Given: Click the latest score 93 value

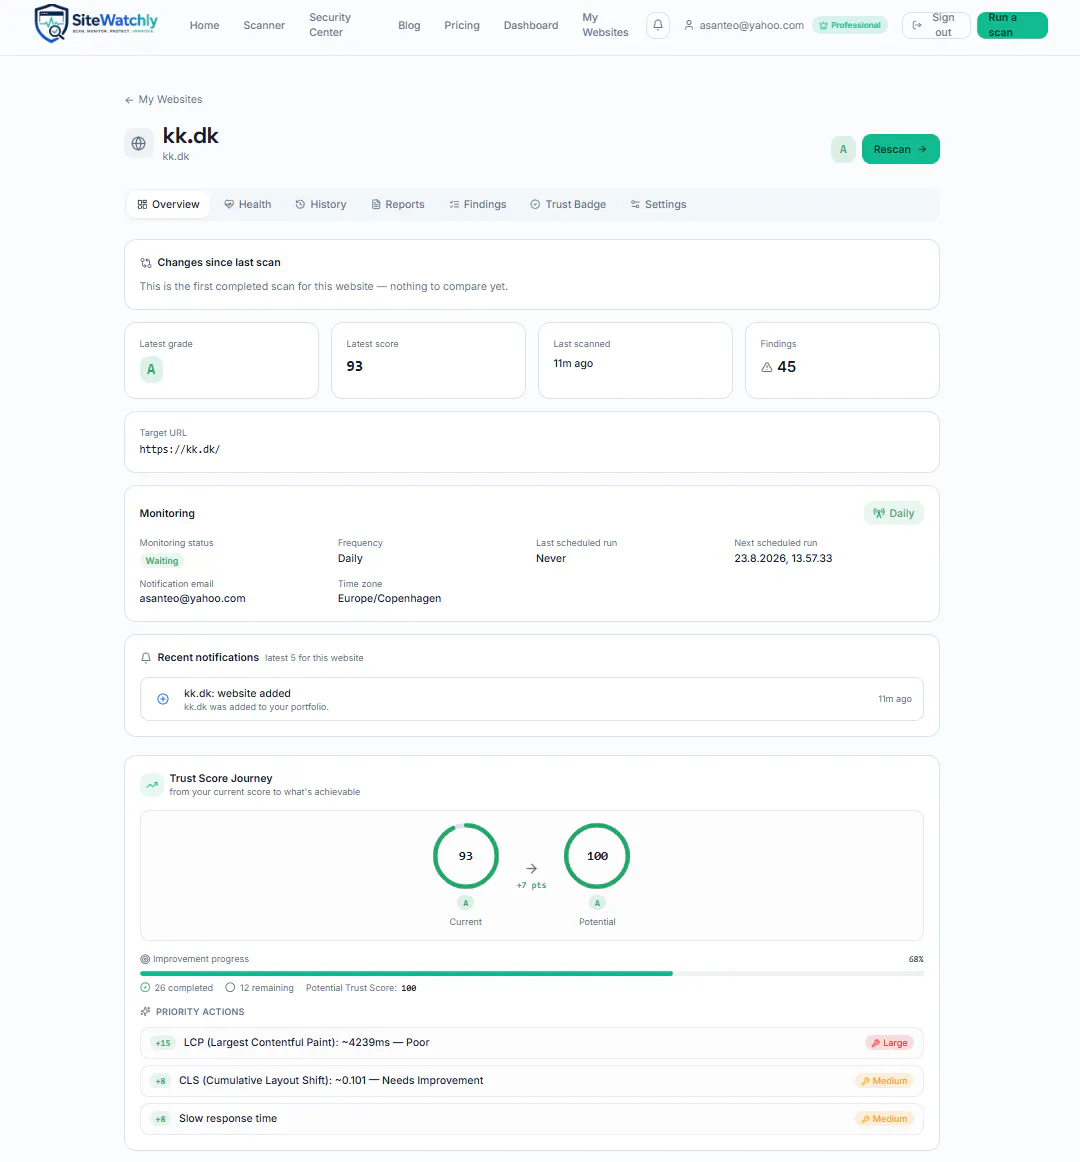Looking at the screenshot, I should pos(354,366).
